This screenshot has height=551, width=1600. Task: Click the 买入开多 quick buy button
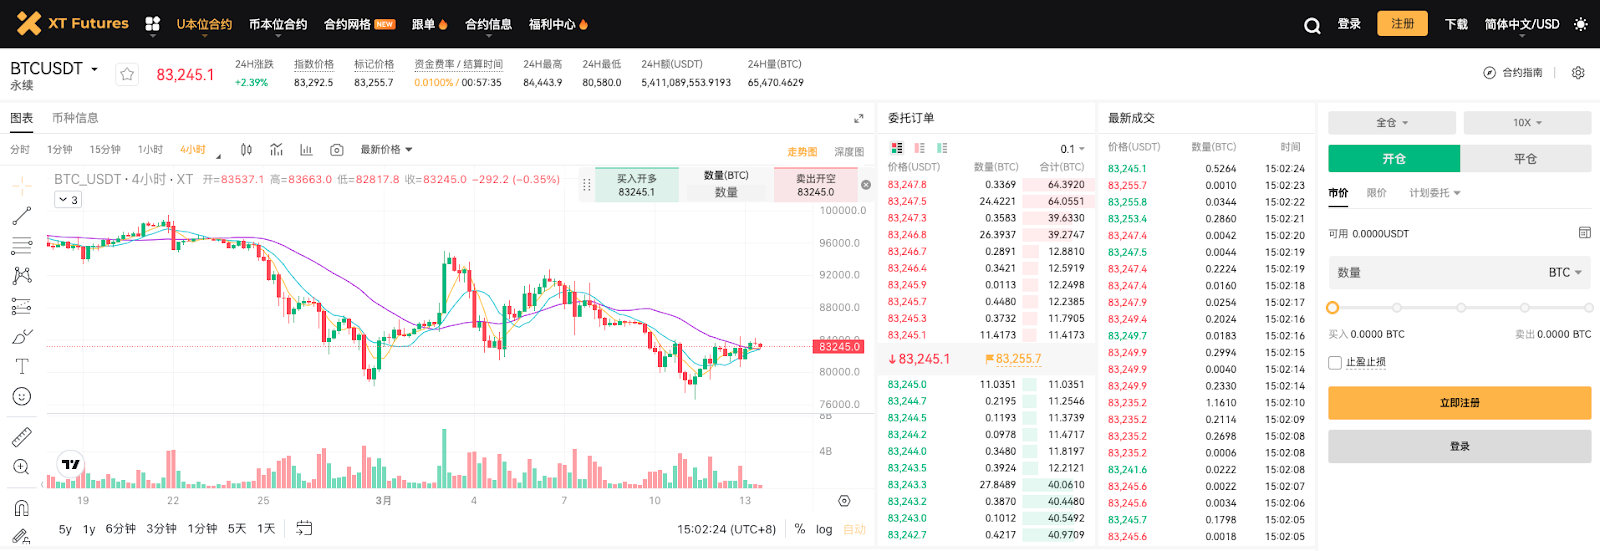click(636, 185)
